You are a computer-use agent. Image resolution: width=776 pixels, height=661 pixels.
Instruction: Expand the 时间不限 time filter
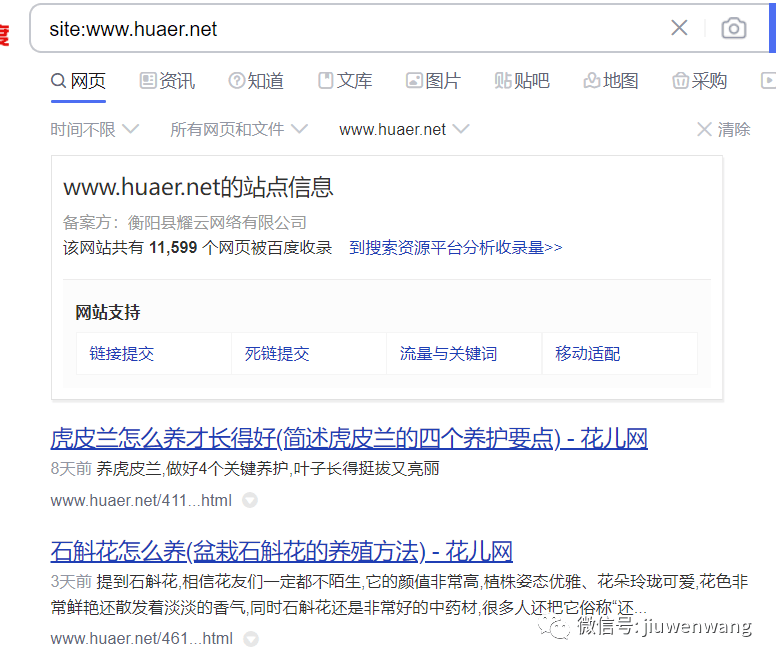[95, 130]
